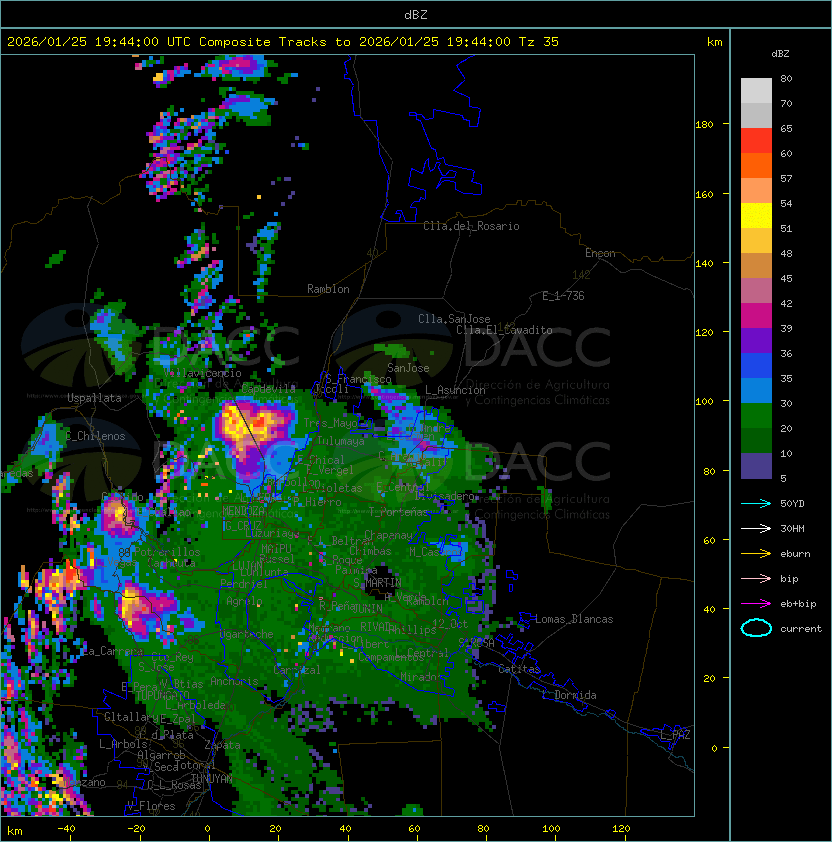Click the 180 tick on the right km axis
Image resolution: width=832 pixels, height=842 pixels.
704,125
